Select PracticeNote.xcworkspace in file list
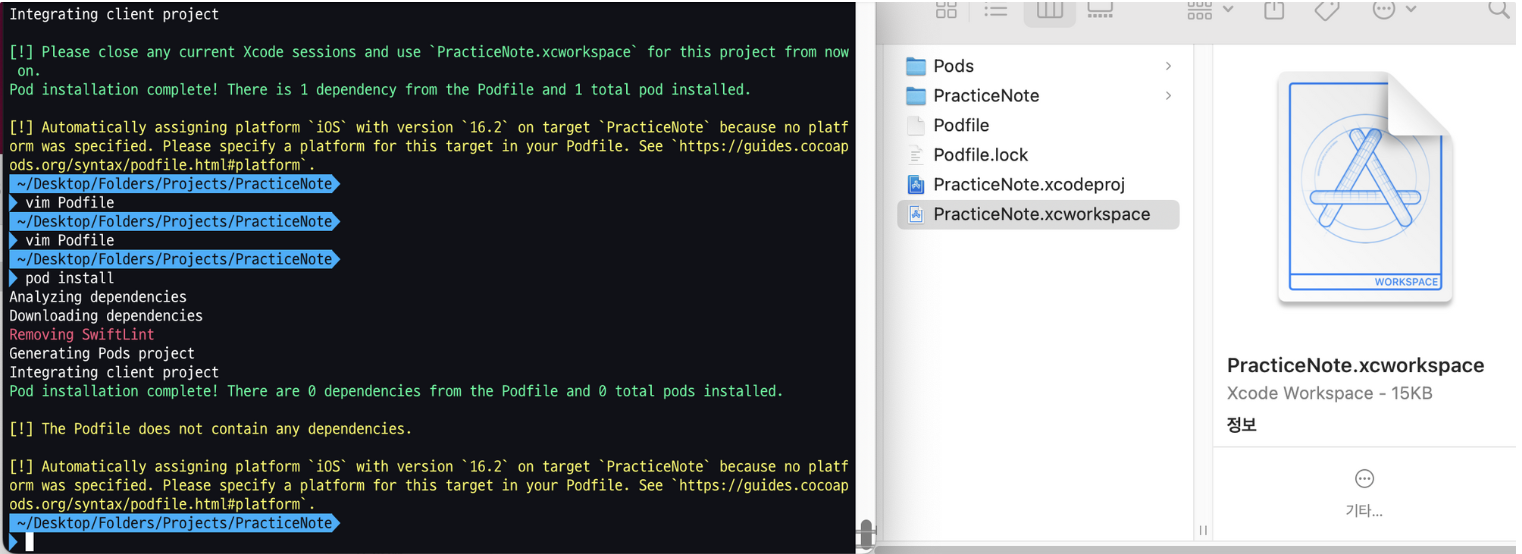 tap(1038, 214)
